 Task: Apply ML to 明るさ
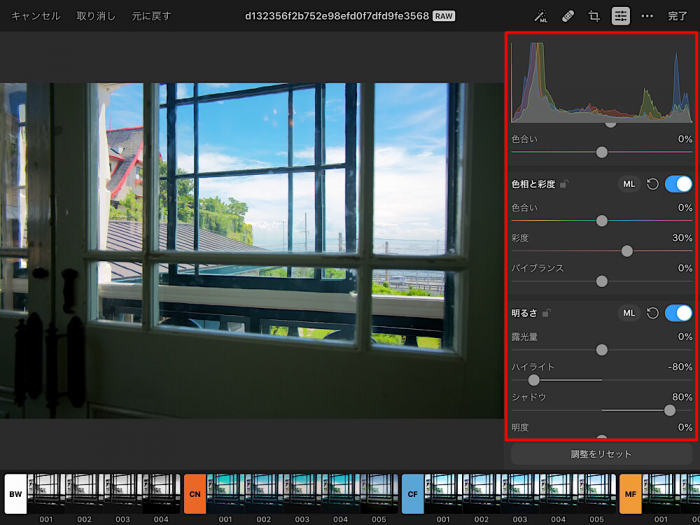click(629, 313)
